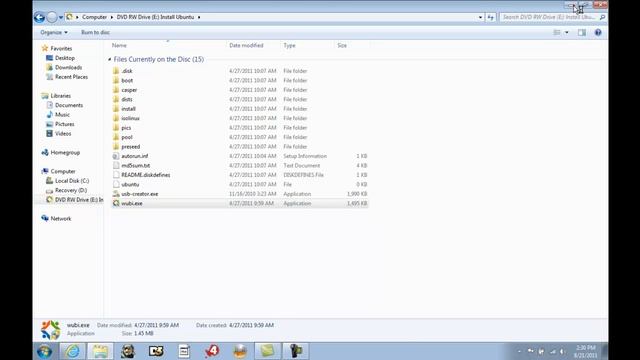
Task: Select the casper folder
Action: (129, 90)
